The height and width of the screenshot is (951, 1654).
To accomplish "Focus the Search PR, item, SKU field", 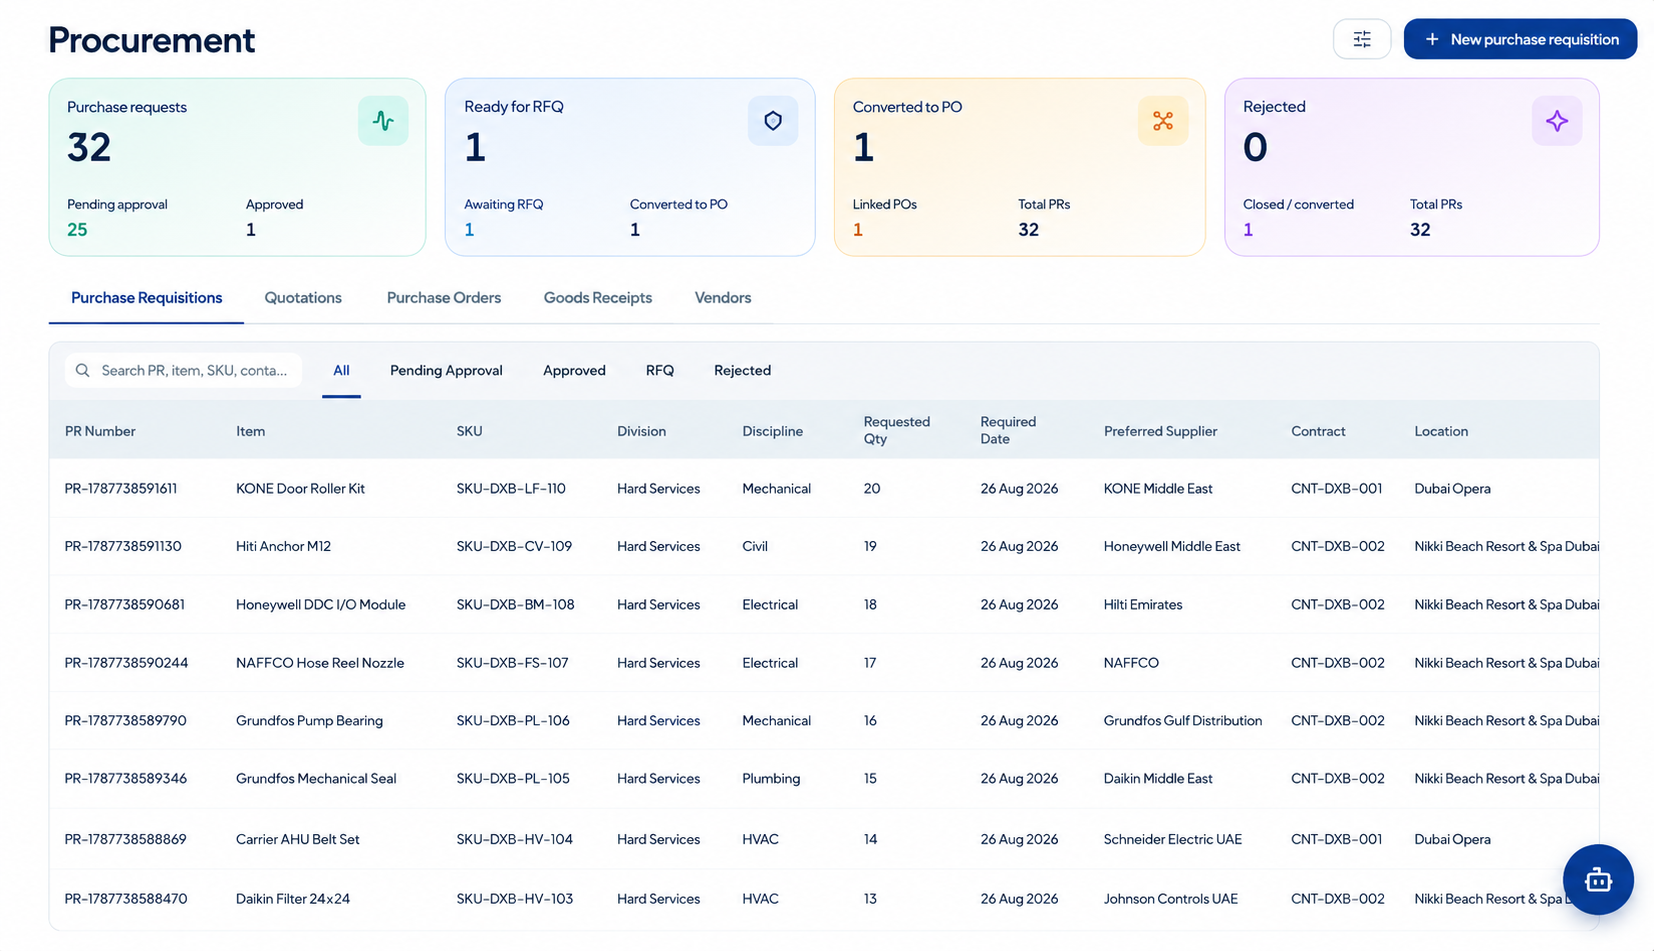I will (x=183, y=370).
